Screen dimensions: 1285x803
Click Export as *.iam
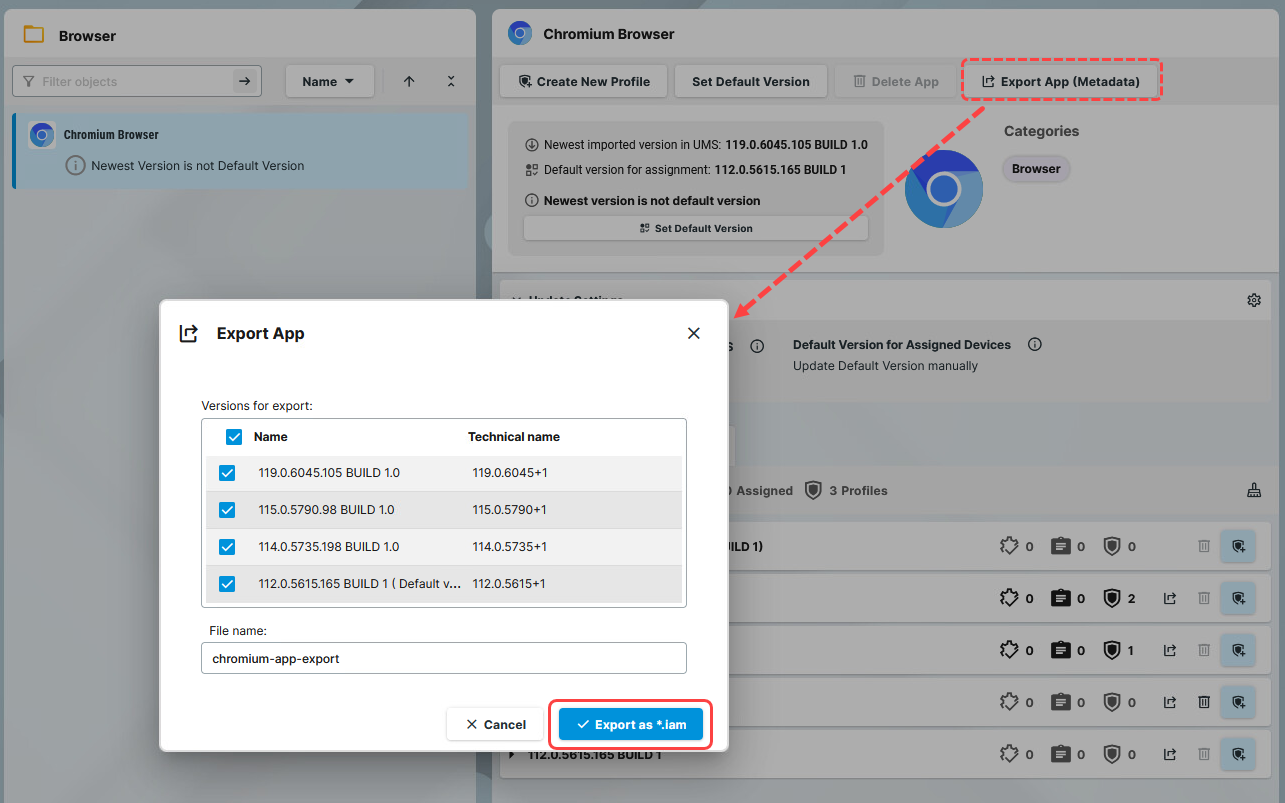click(x=630, y=724)
